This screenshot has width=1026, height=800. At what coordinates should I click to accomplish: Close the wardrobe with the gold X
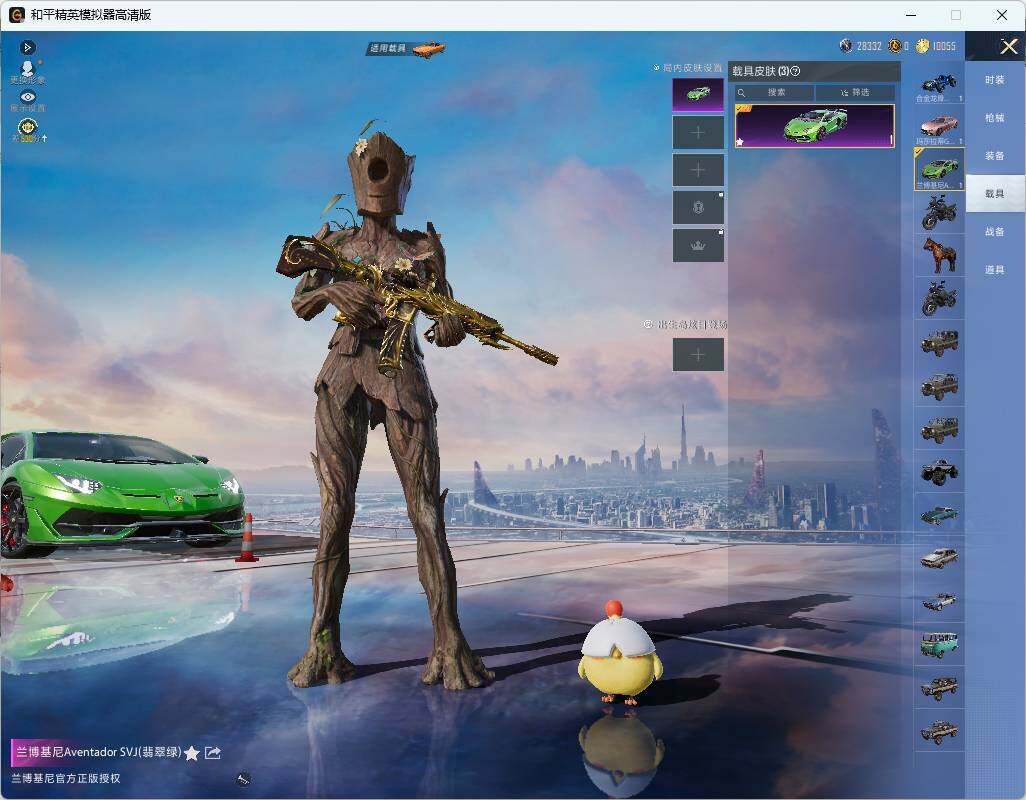[1008, 46]
